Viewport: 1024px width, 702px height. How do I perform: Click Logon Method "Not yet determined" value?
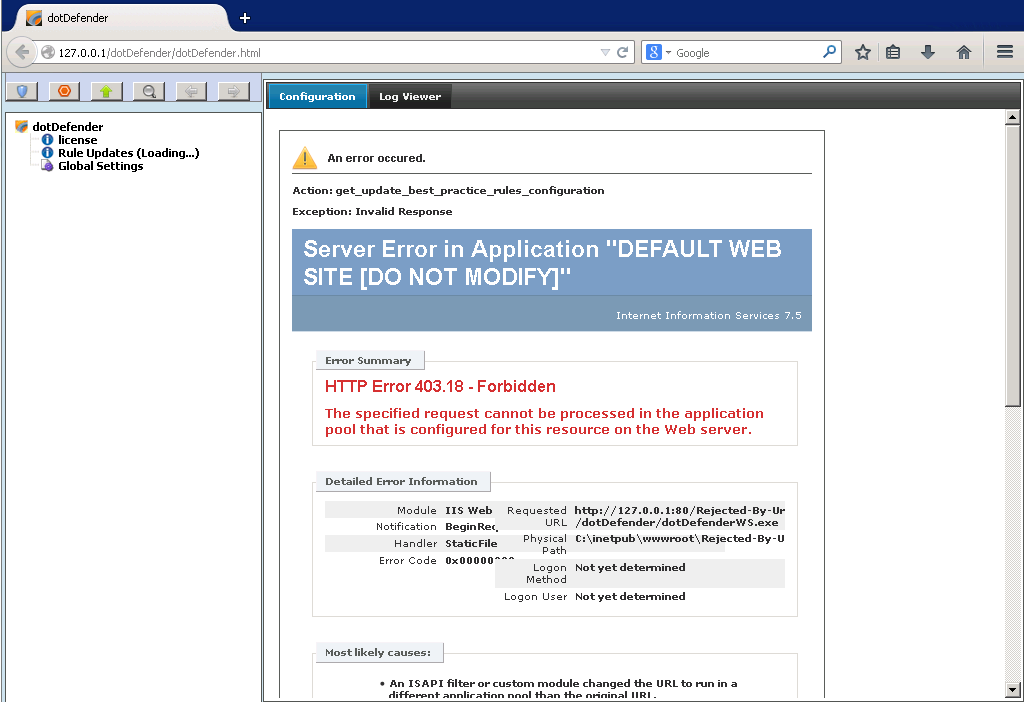point(630,567)
